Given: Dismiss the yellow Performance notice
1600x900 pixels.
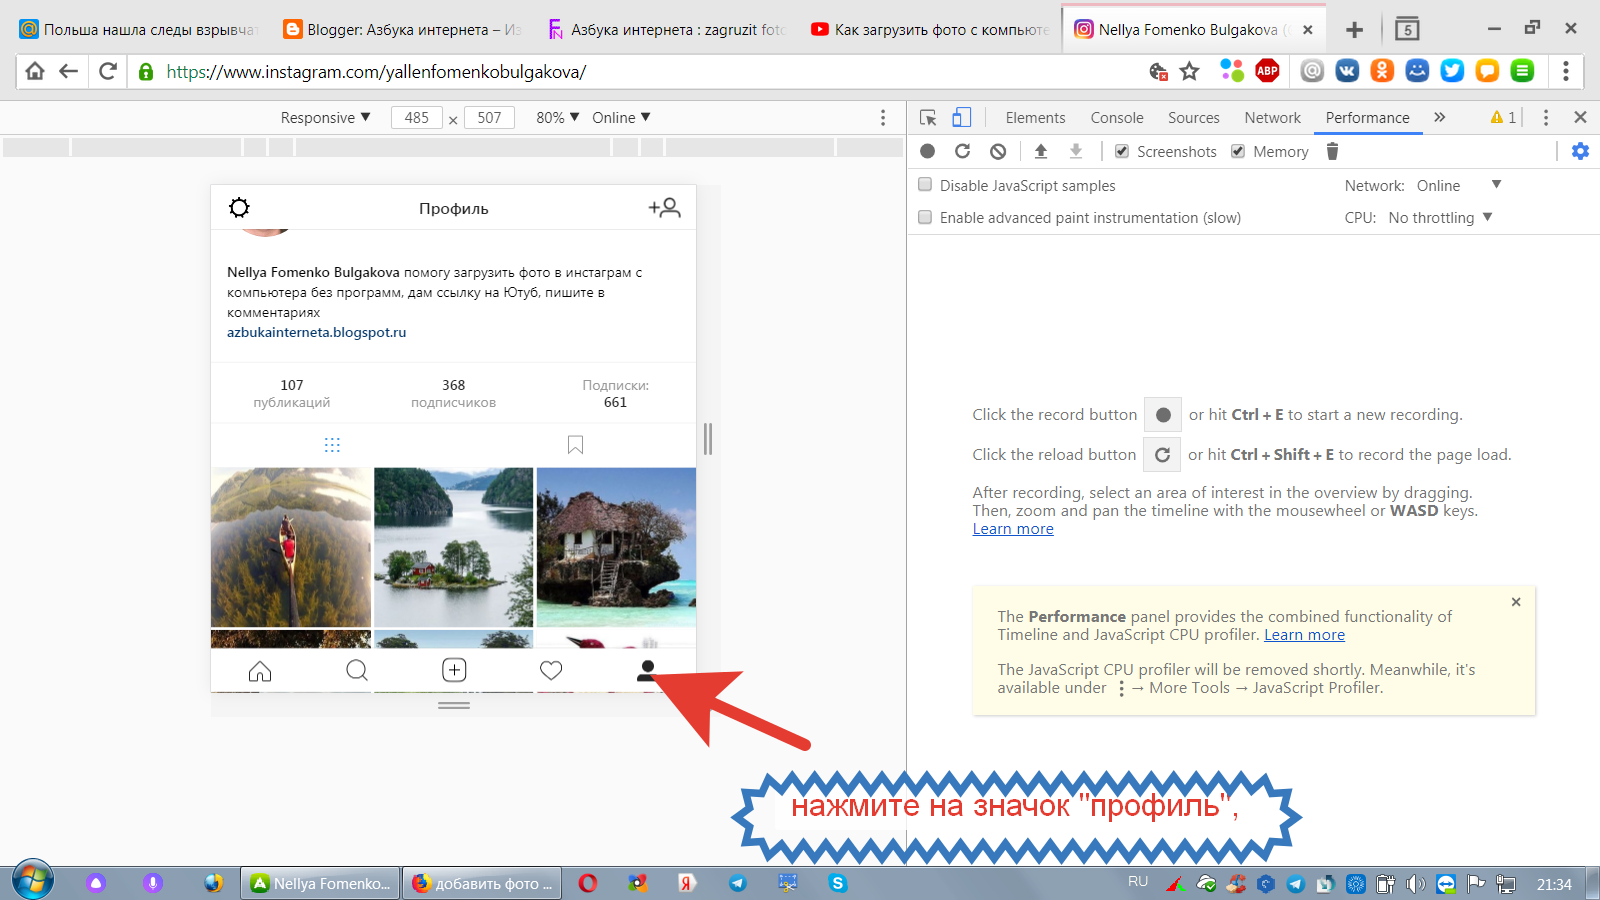Looking at the screenshot, I should [x=1516, y=602].
